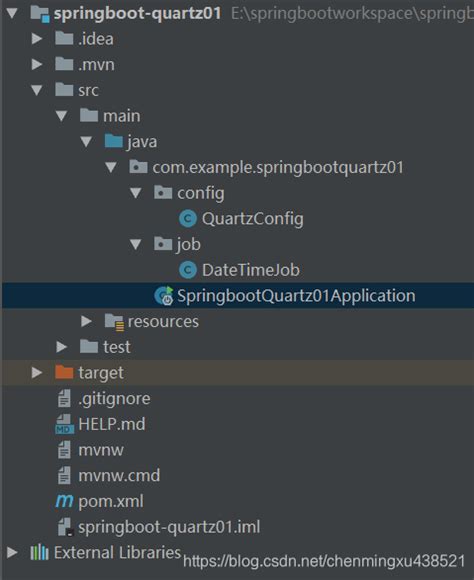
Task: Open the blog.csdn.net watermark link
Action: coord(324,561)
